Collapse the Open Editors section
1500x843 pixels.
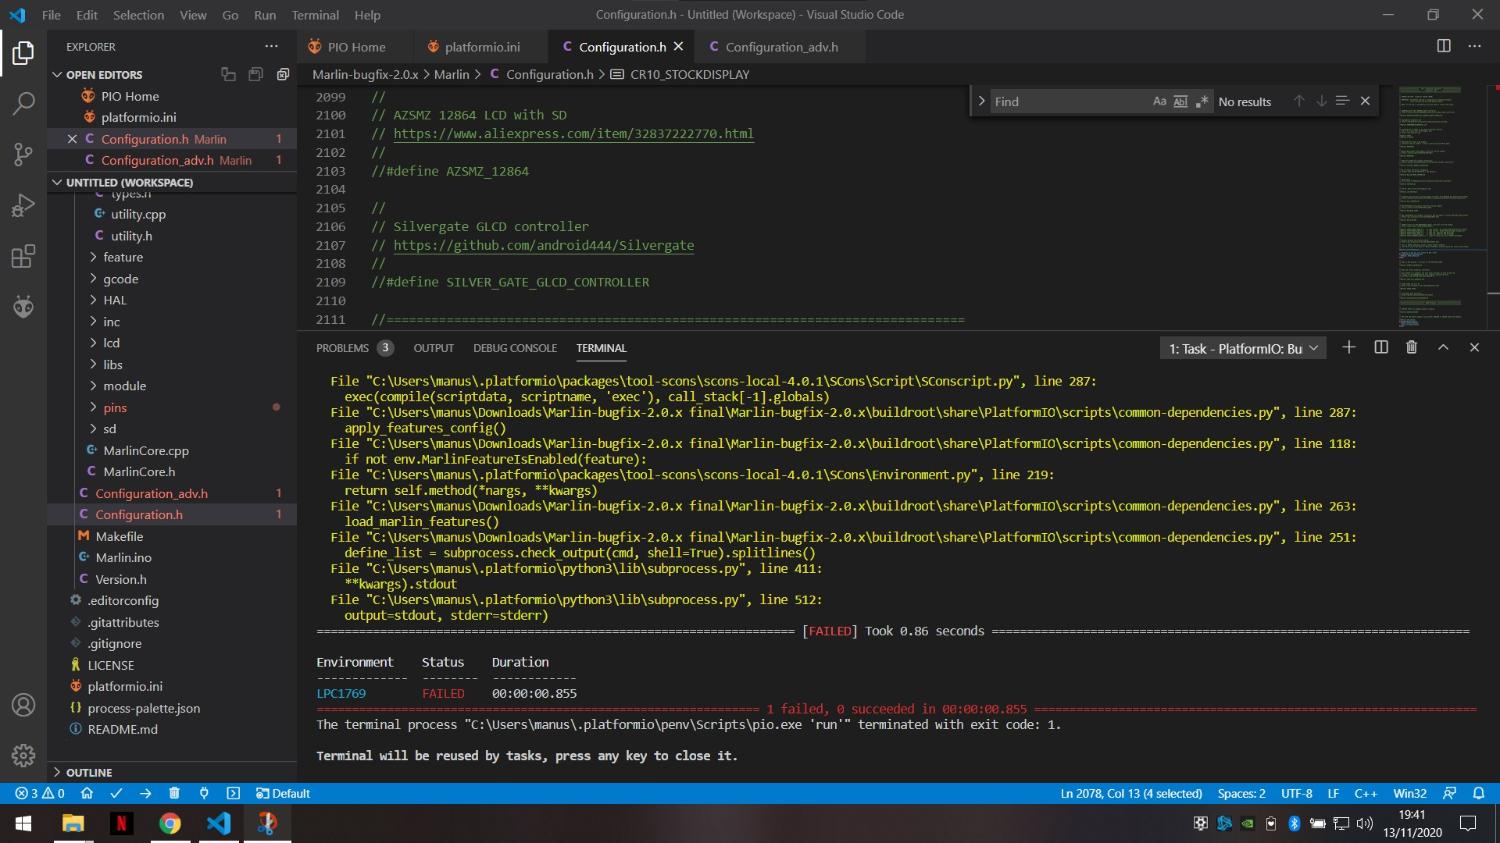click(x=104, y=75)
